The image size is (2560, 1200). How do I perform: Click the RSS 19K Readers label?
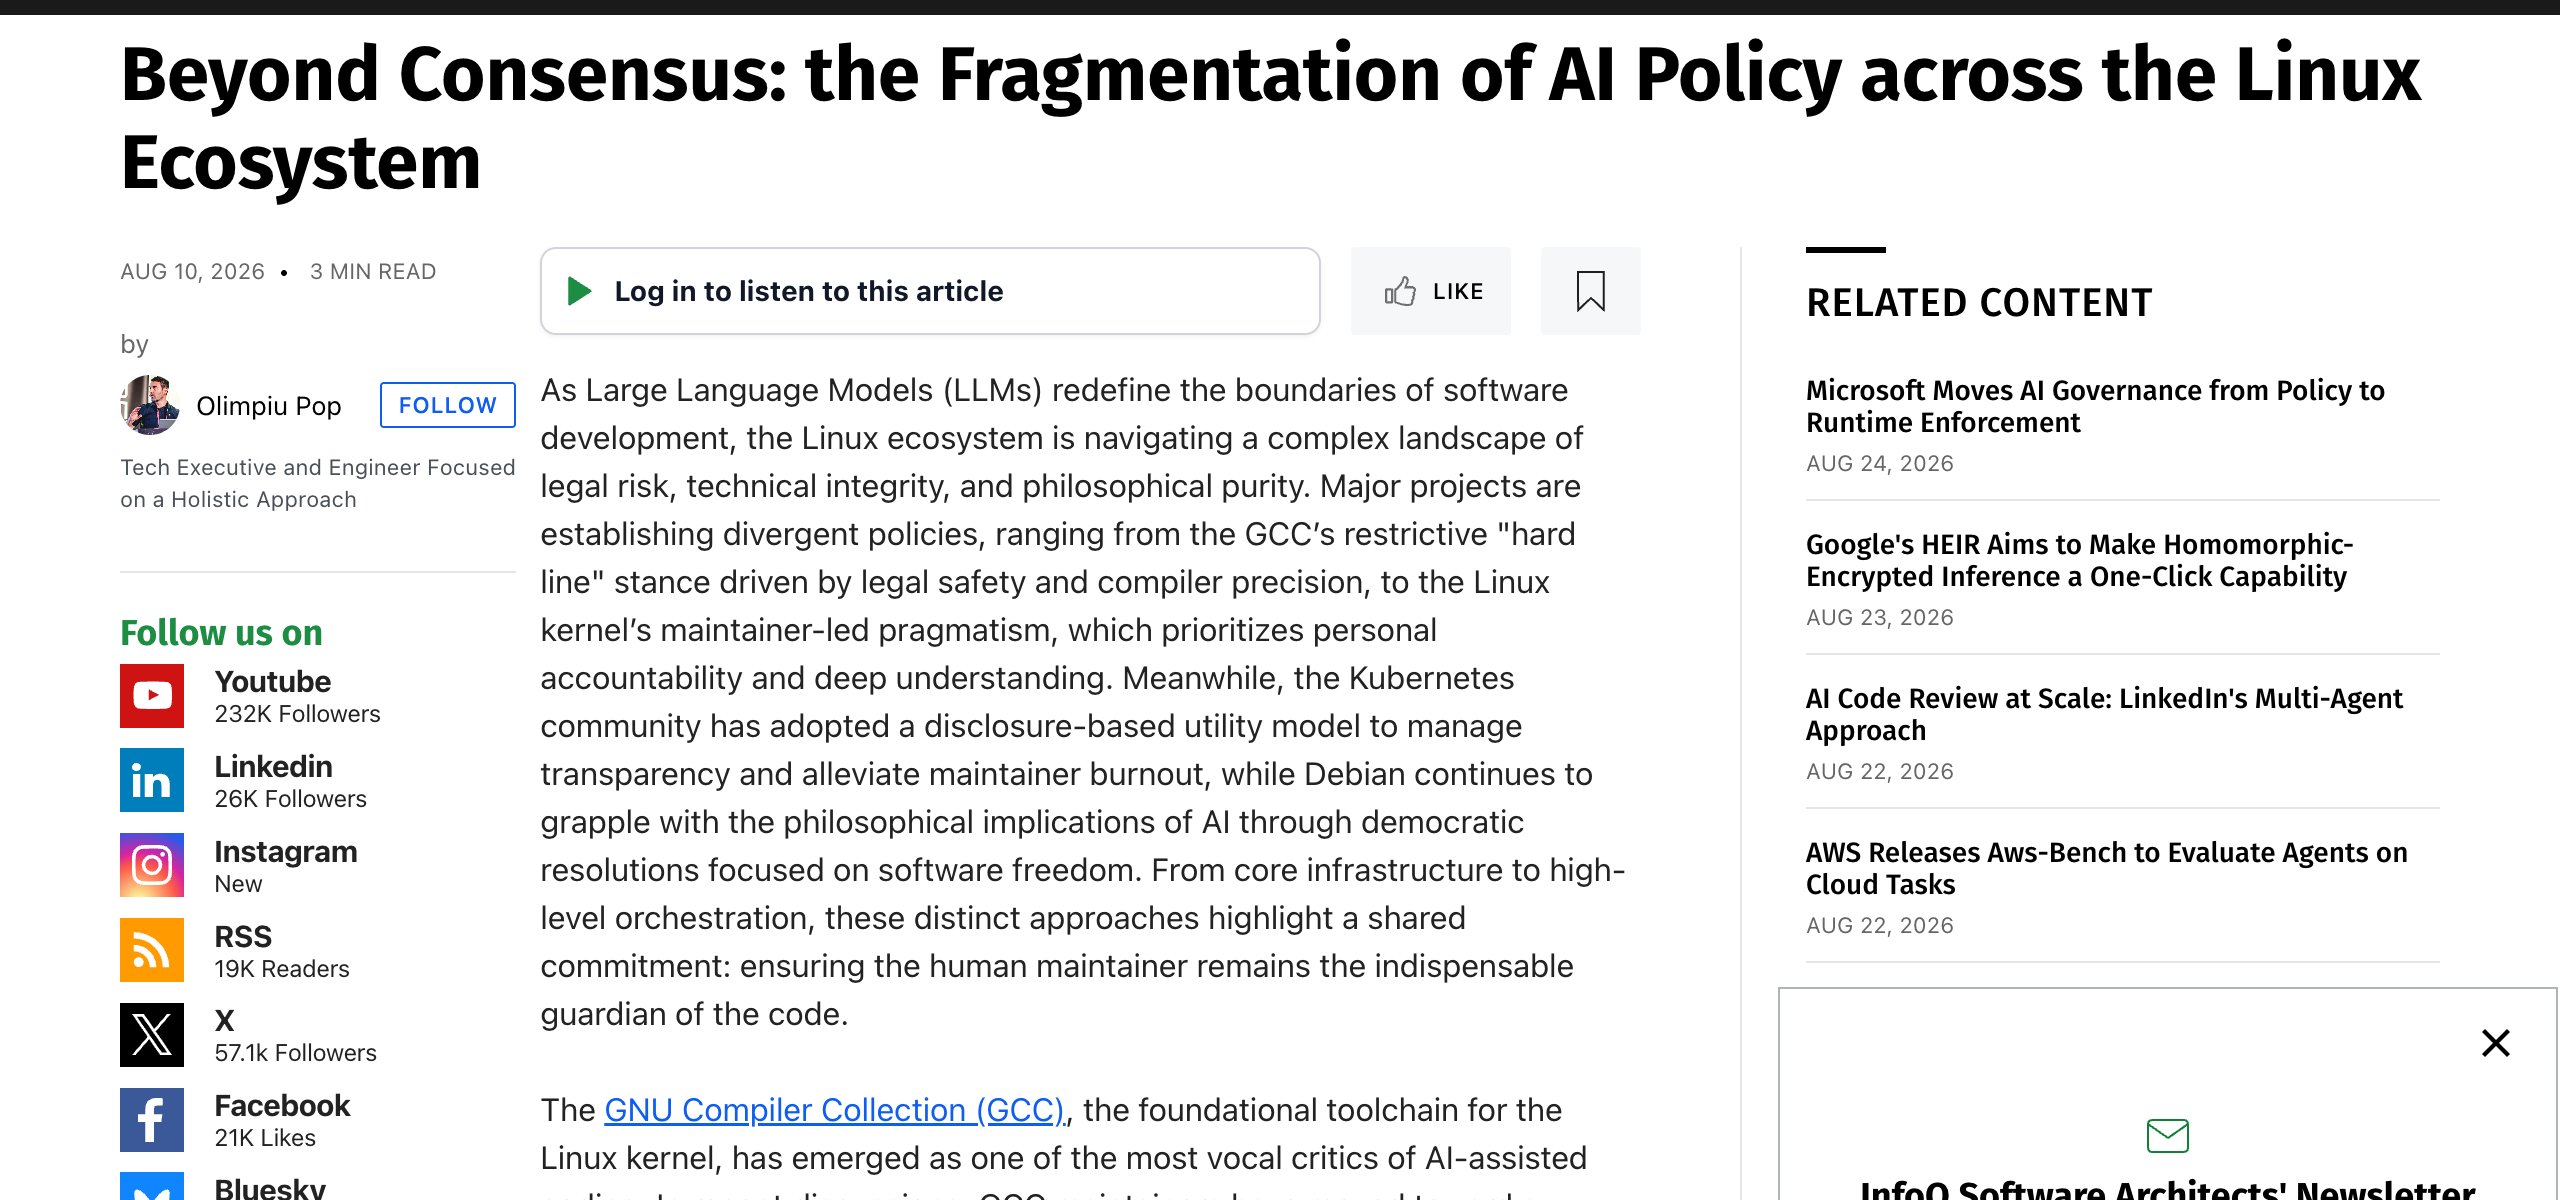282,951
